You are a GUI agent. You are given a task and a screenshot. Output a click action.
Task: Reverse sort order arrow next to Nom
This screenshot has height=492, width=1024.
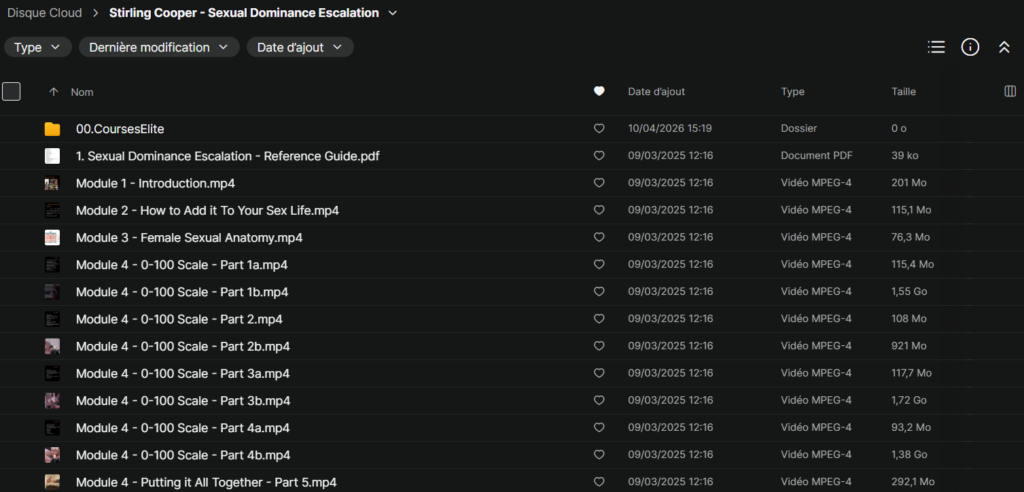coord(54,92)
